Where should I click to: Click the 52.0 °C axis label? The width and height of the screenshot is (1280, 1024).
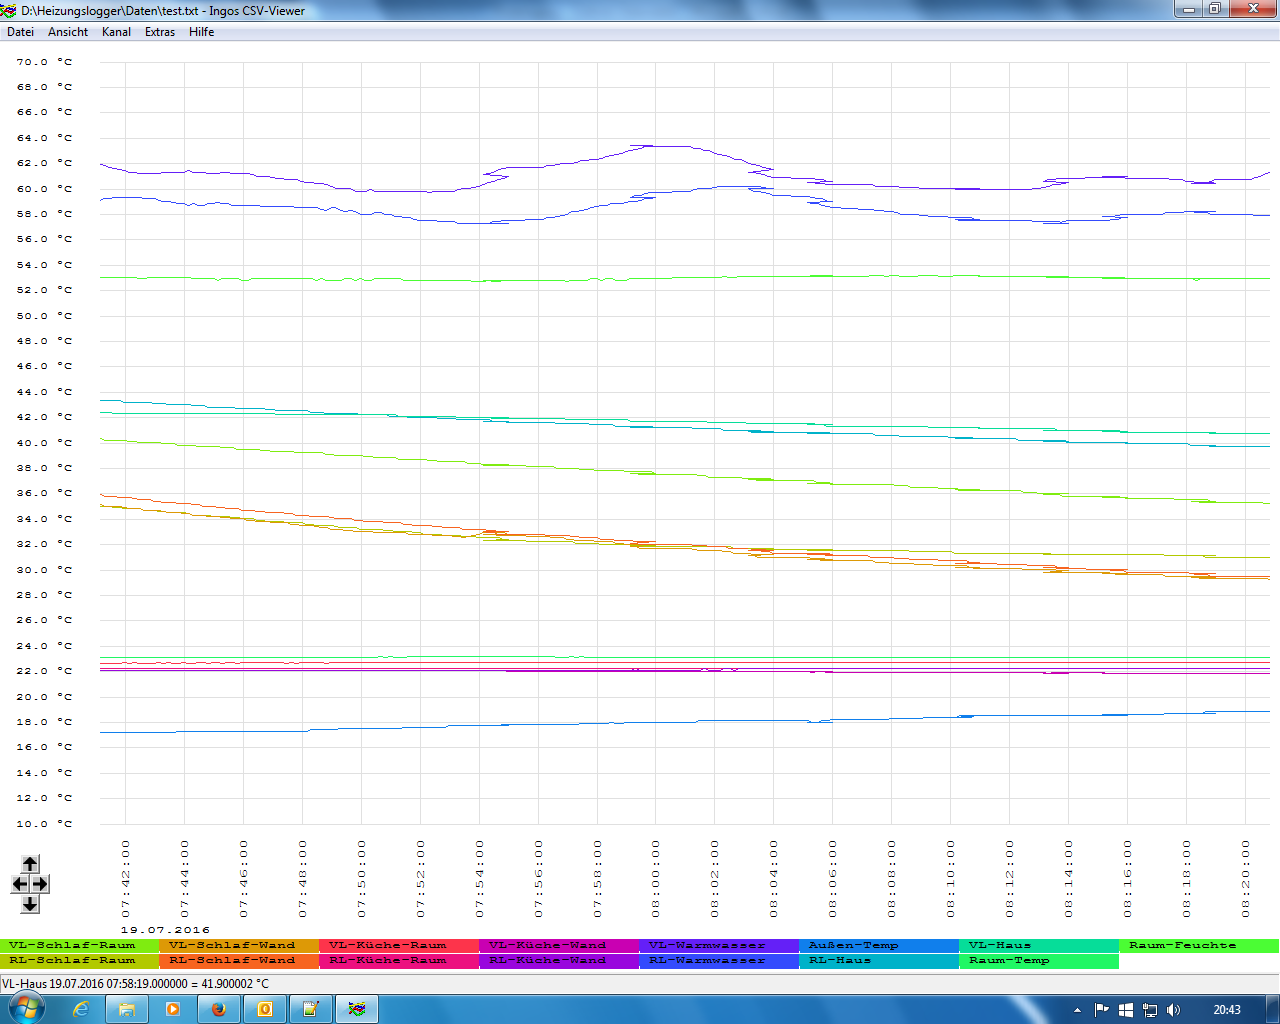click(44, 290)
